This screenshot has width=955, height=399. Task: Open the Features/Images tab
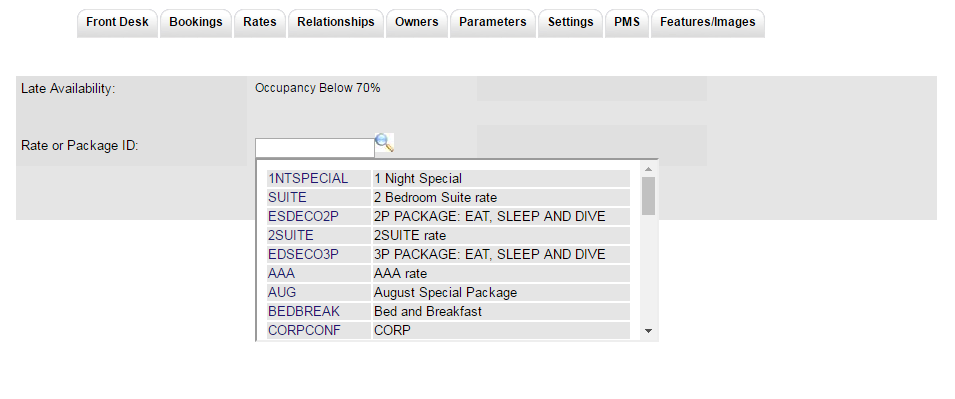(708, 23)
